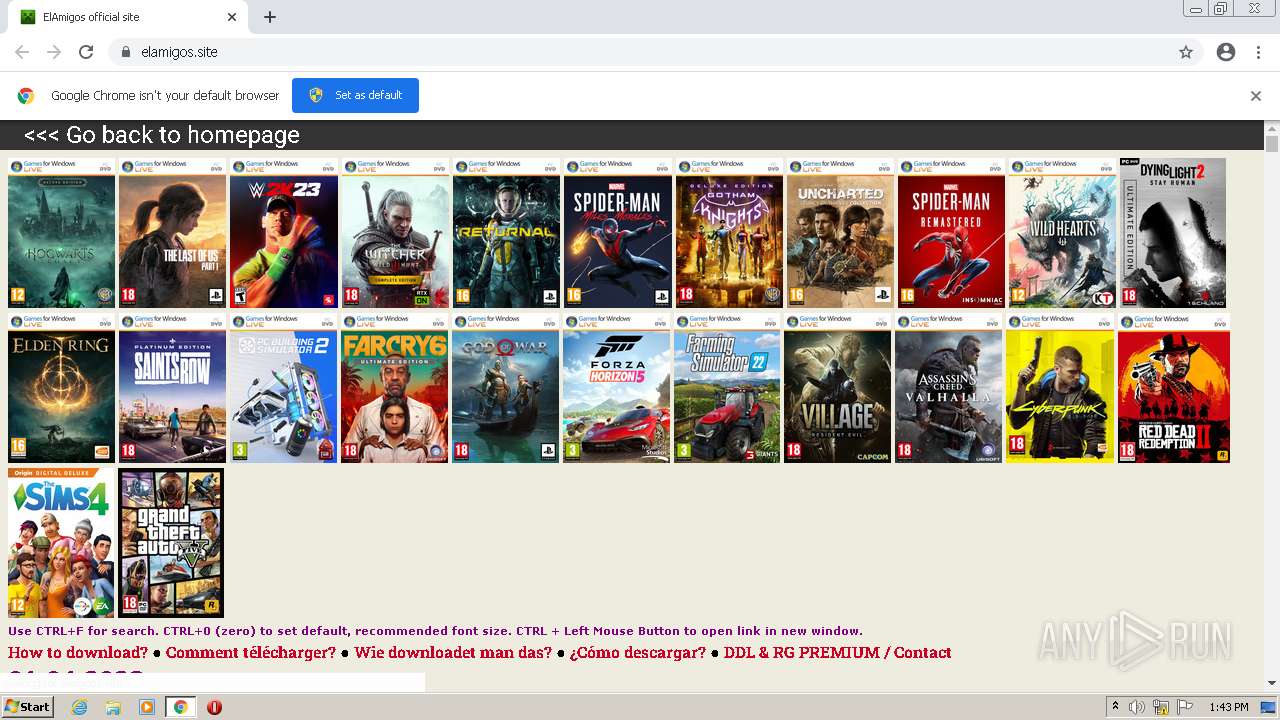Reload the page with the refresh icon

point(86,52)
